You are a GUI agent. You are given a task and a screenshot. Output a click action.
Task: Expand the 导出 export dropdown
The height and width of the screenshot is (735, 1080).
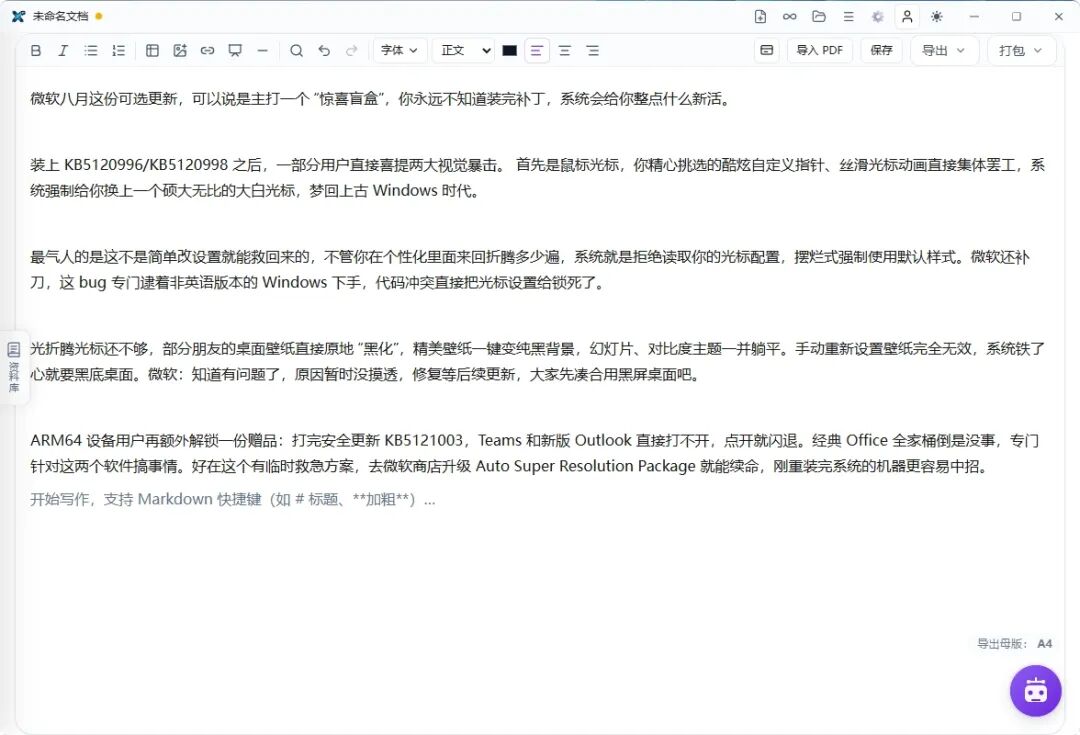click(944, 50)
